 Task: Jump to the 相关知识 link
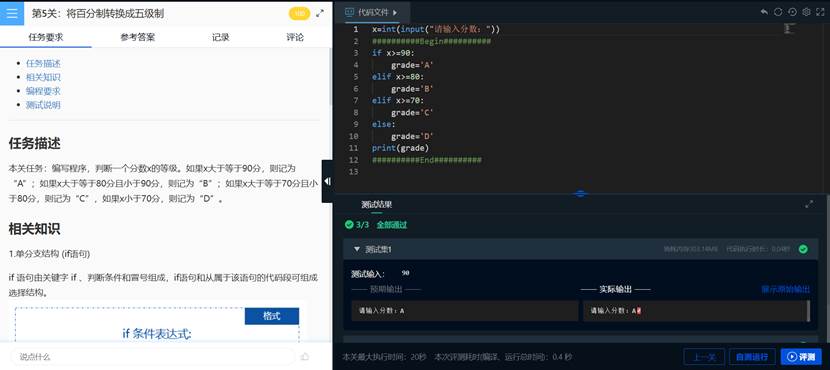pos(43,77)
